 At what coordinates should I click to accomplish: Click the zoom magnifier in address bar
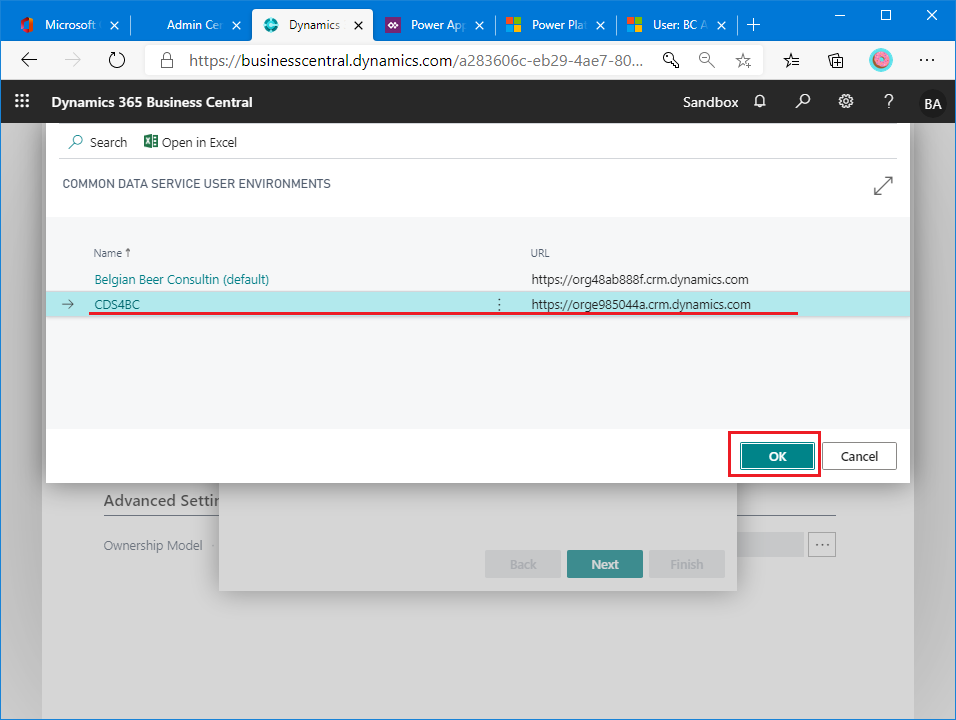[x=707, y=60]
